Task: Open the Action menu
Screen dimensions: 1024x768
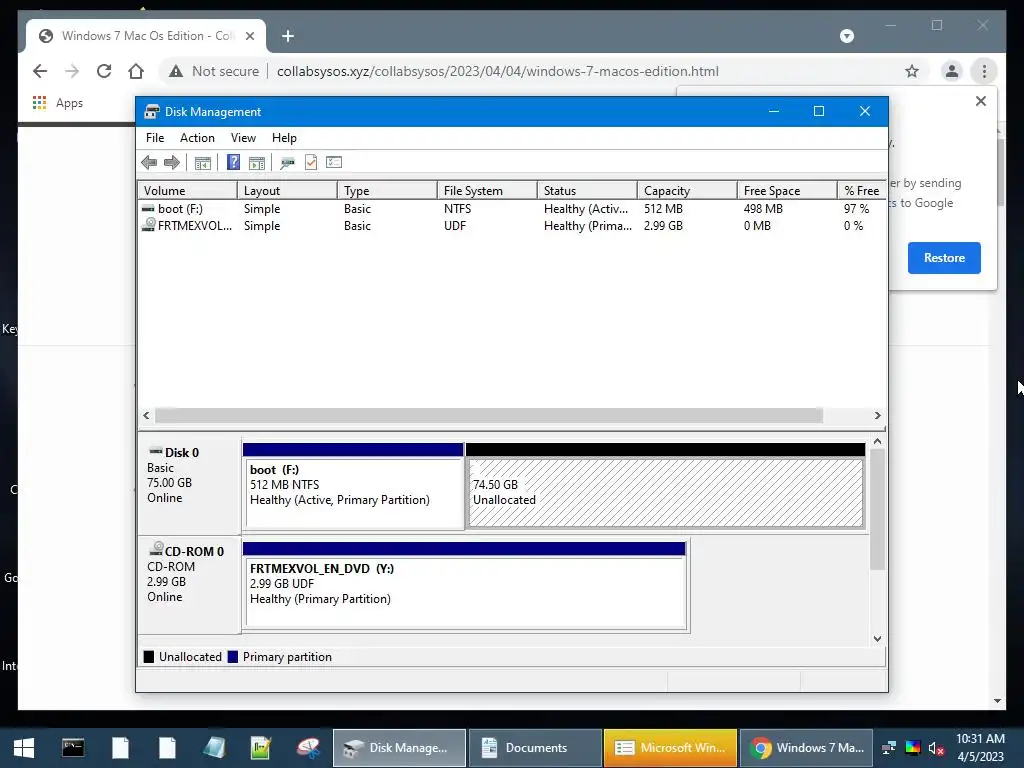Action: [197, 138]
